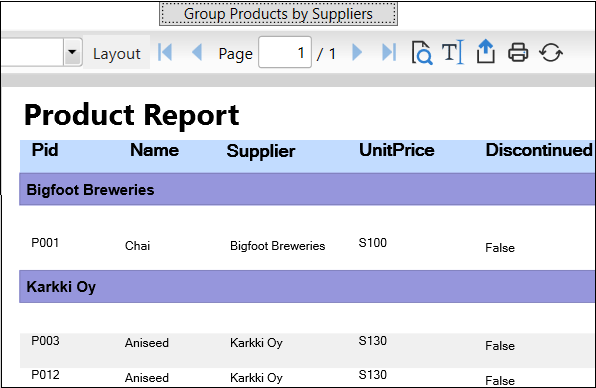Image resolution: width=596 pixels, height=388 pixels.
Task: Click Karkki Oy supplier in P012 row
Action: (256, 378)
